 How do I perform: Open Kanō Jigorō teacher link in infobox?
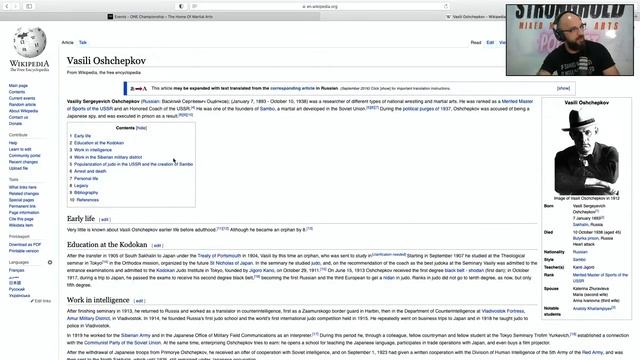tap(583, 267)
